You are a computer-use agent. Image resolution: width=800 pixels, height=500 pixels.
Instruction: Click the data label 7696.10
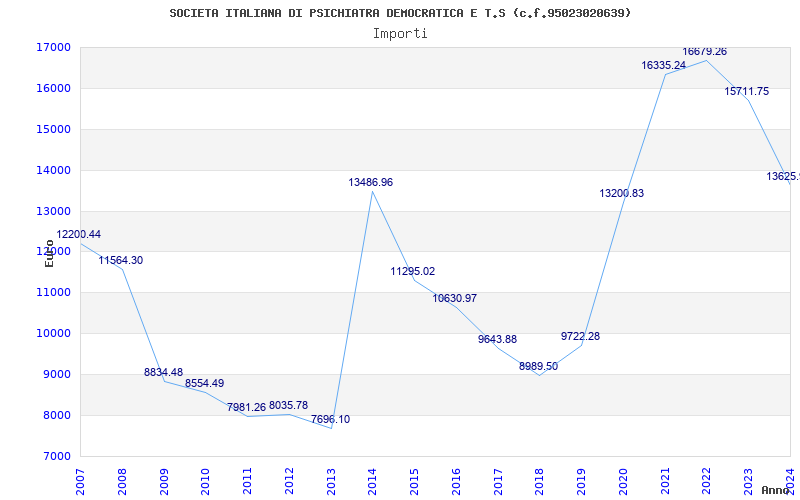pyautogui.click(x=331, y=420)
